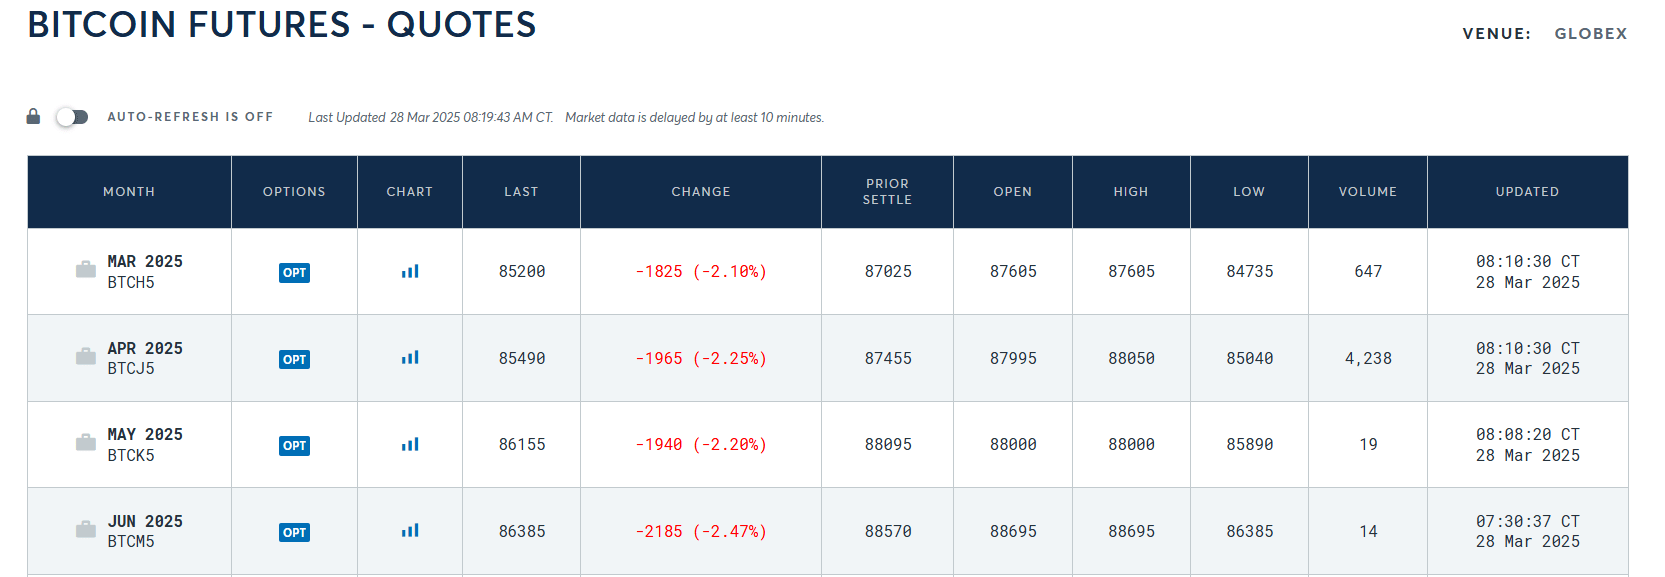
Task: Add MAY 2025 contract to portfolio briefcase
Action: 84,444
